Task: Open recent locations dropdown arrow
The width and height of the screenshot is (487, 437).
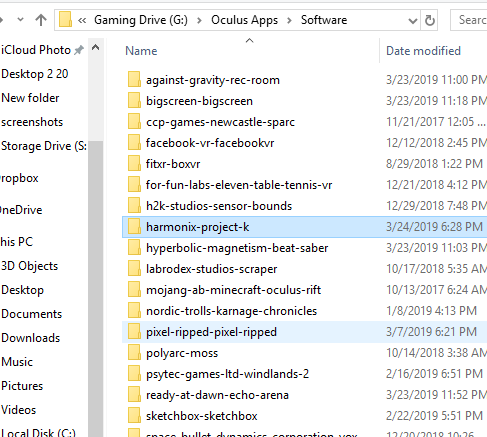Action: 20,20
